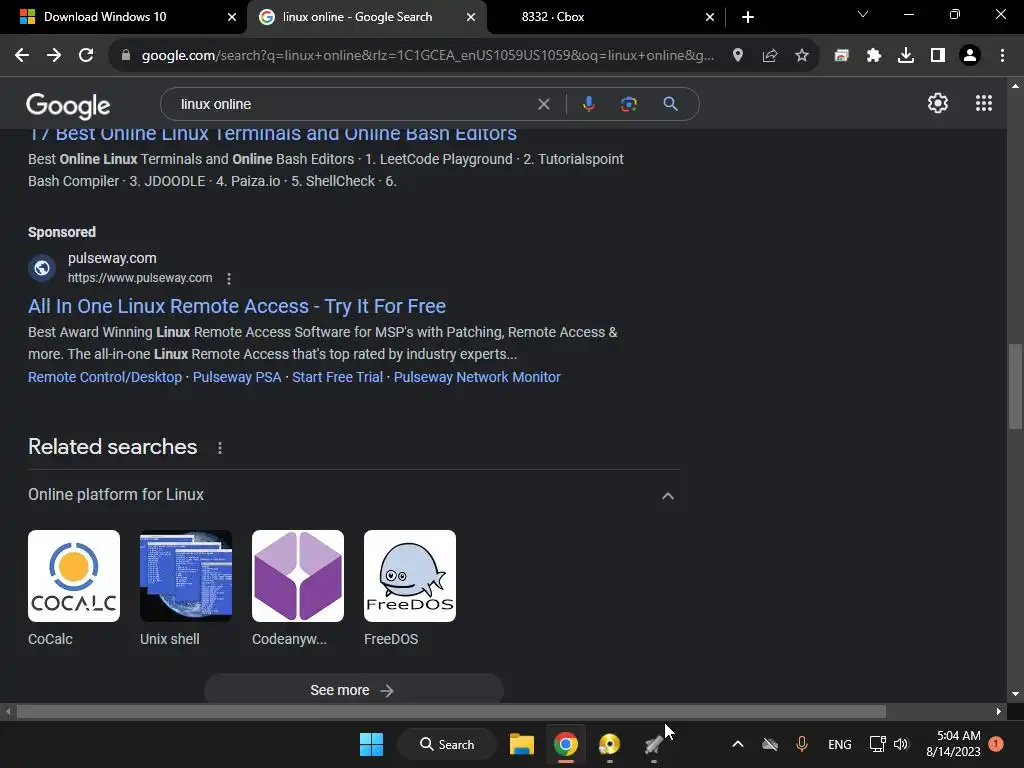Open Remote Control/Desktop sitelink
The image size is (1024, 768).
coord(105,377)
